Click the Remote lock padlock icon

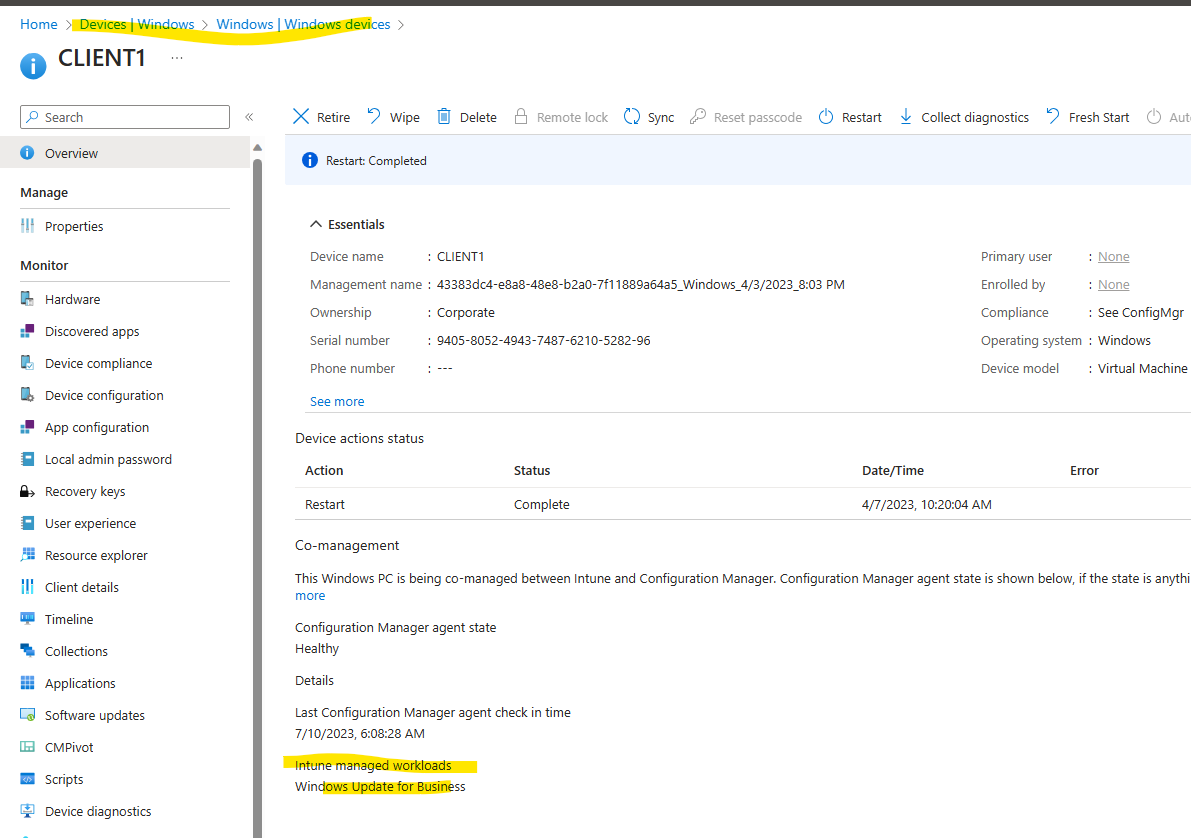tap(520, 116)
